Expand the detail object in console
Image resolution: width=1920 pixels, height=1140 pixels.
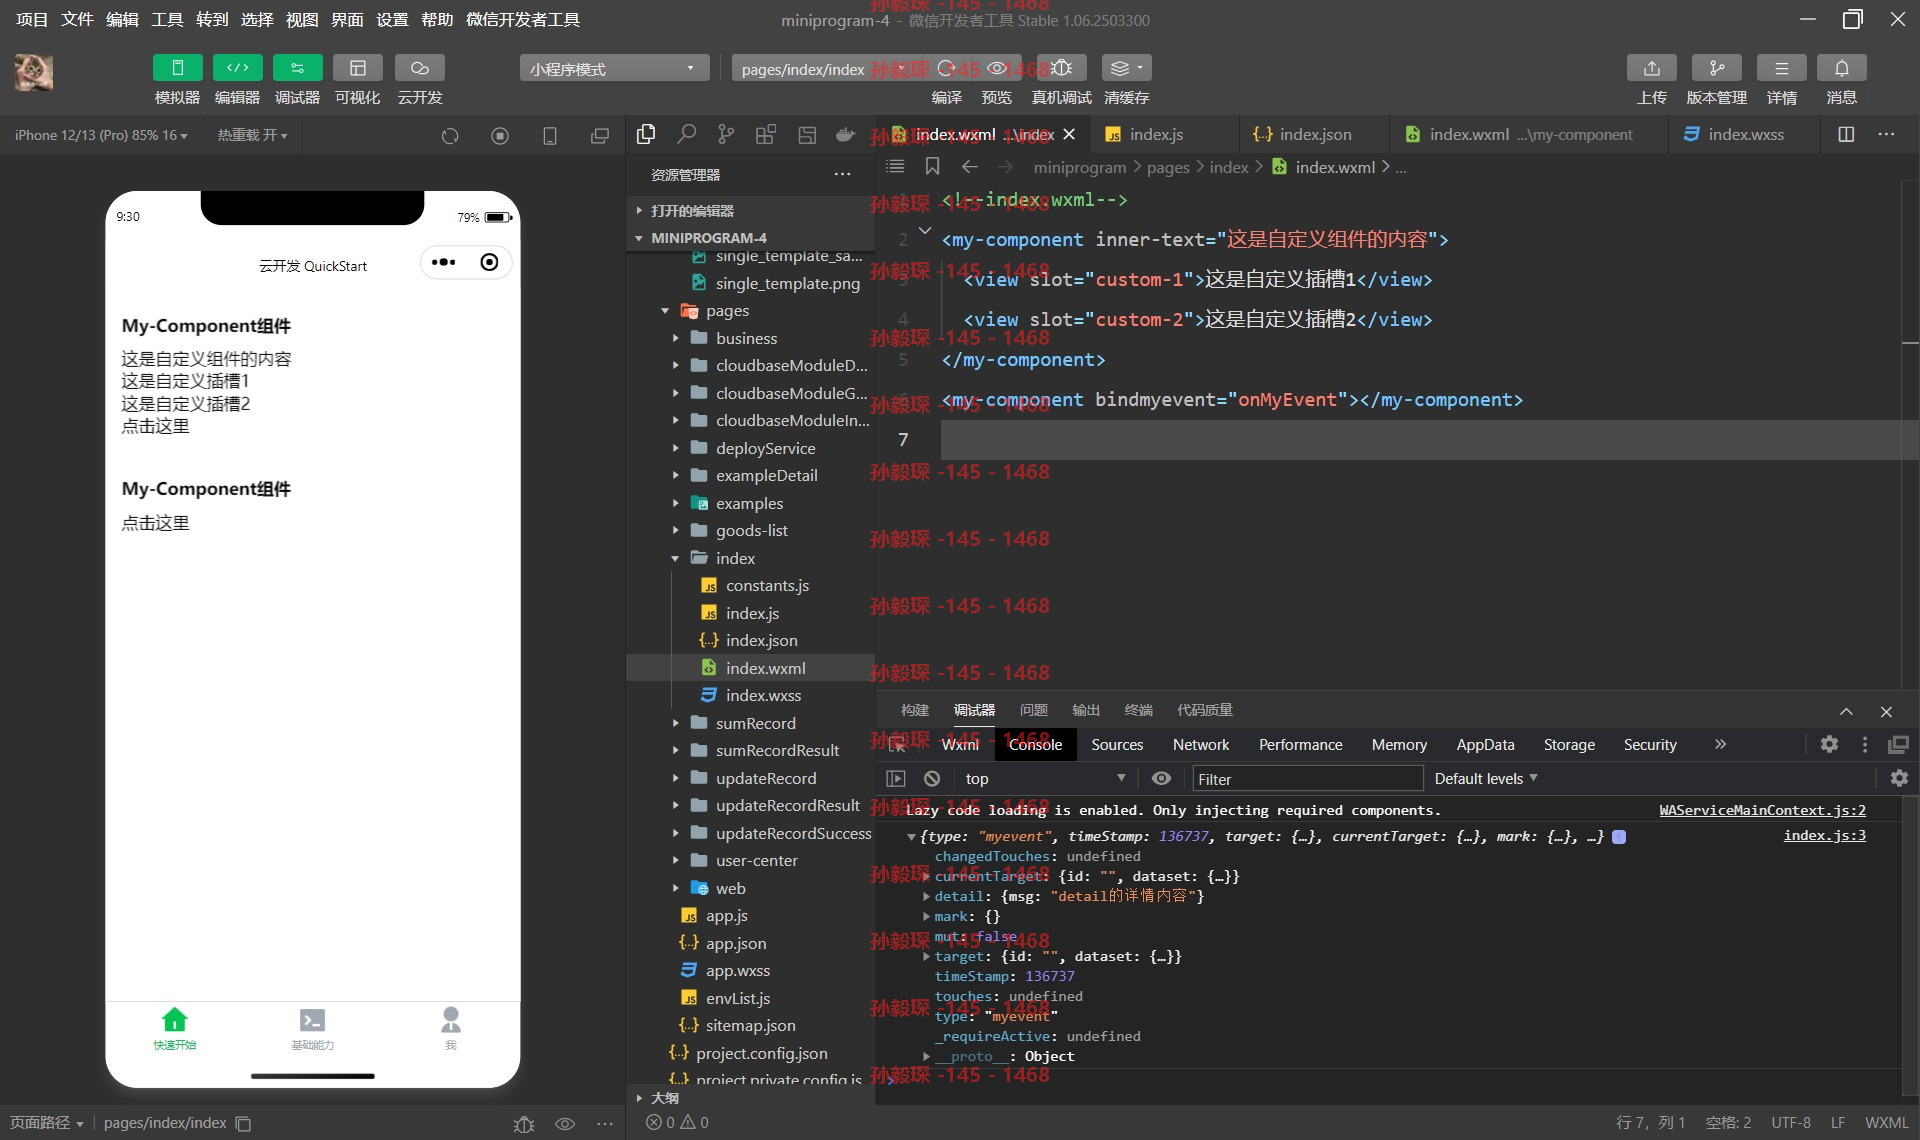tap(926, 896)
